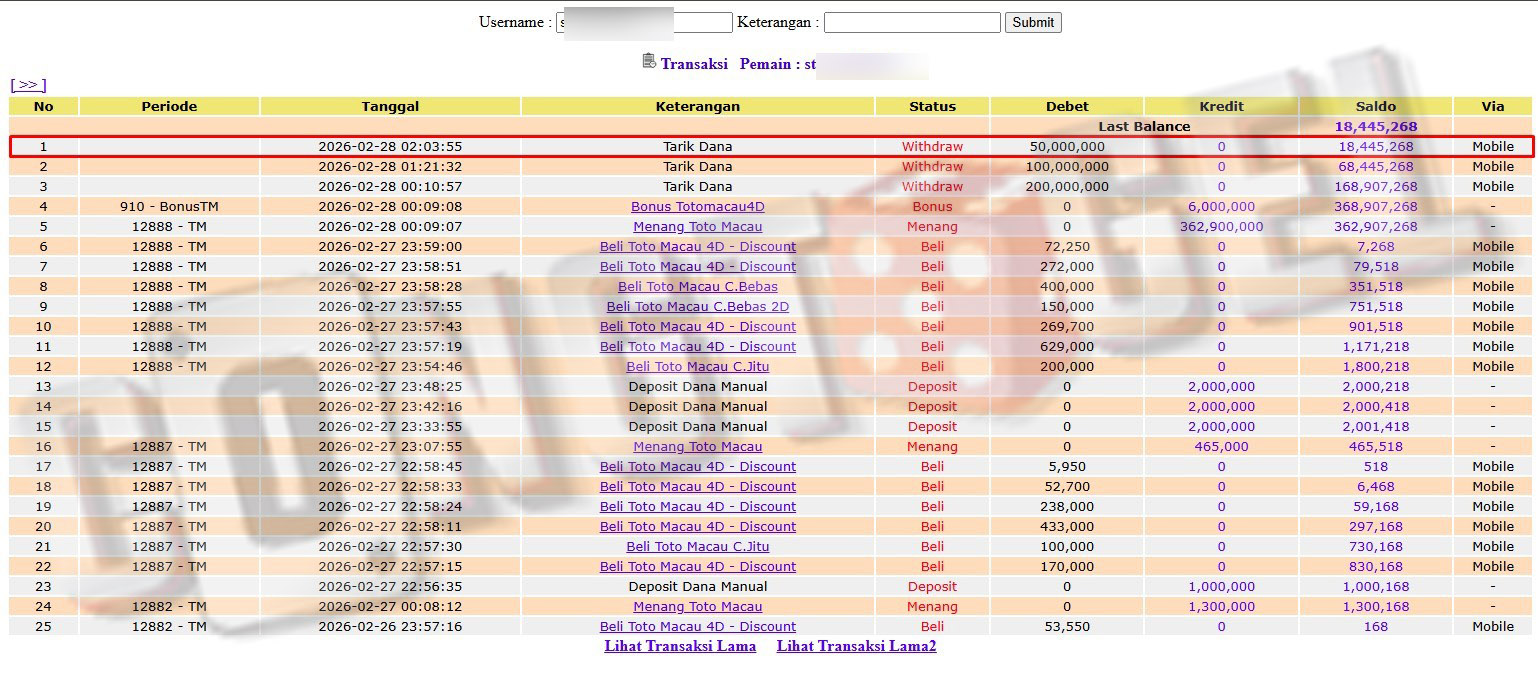
Task: Click the Transaksi document icon
Action: 649,62
